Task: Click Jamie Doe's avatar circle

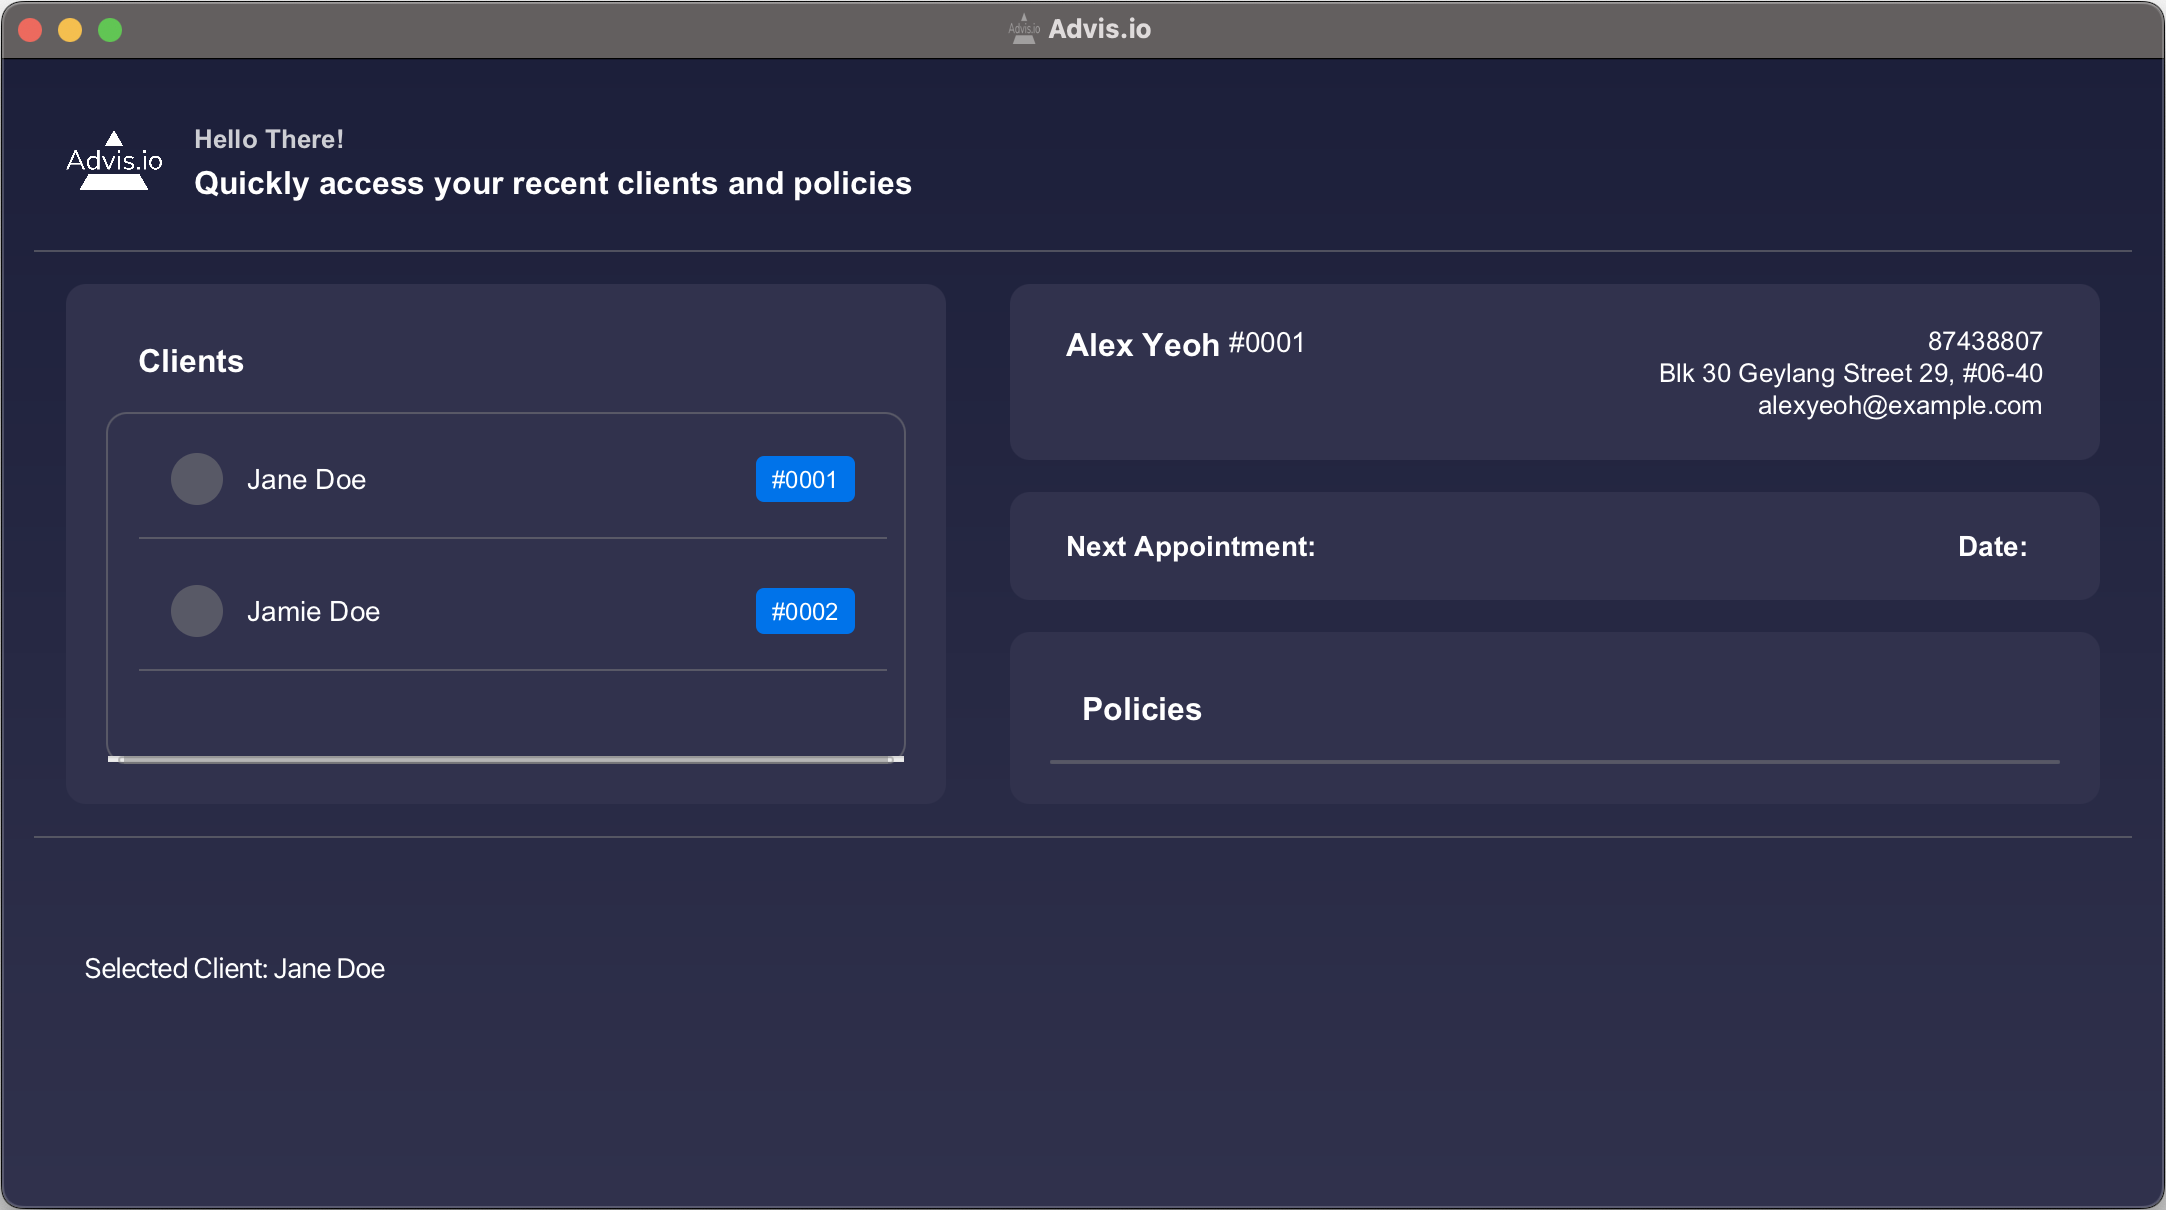Action: click(197, 611)
